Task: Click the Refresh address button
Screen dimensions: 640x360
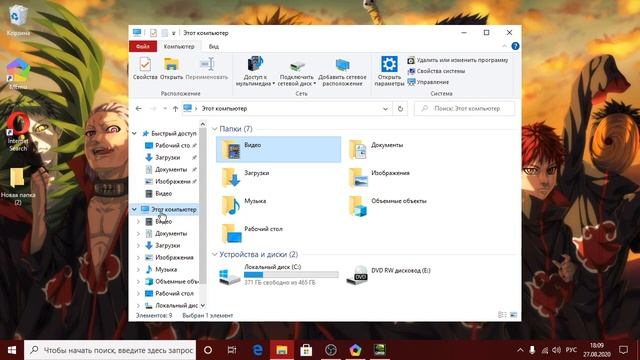Action: 400,109
